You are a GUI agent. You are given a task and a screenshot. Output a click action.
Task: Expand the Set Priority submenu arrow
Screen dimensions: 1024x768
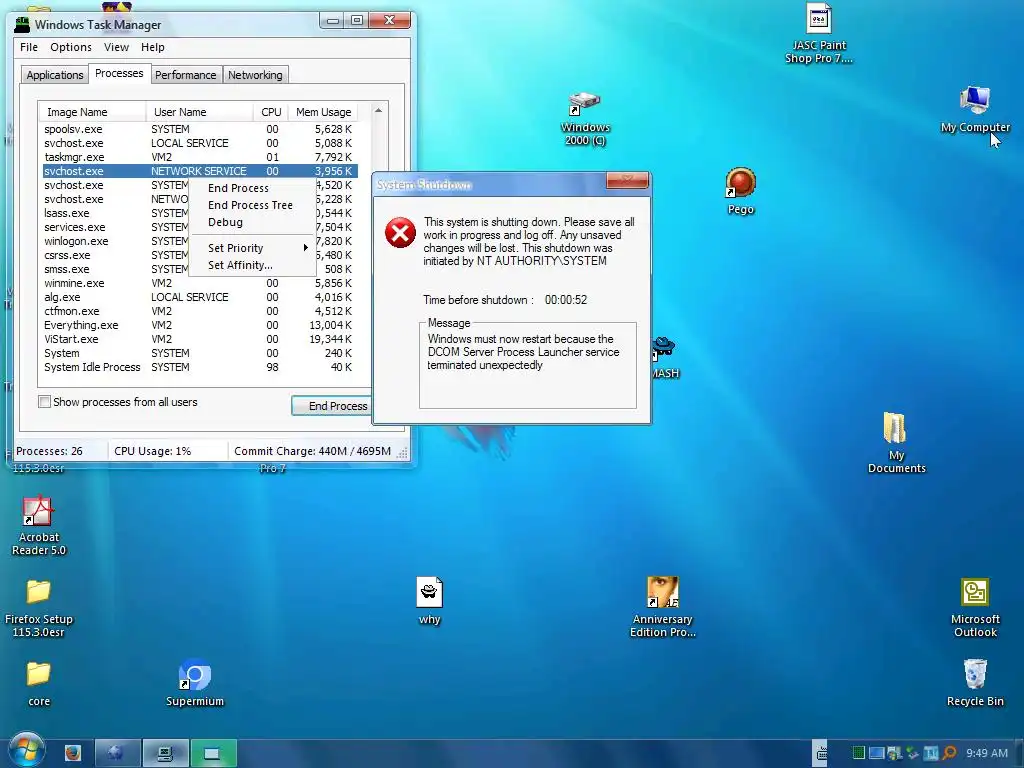(305, 248)
